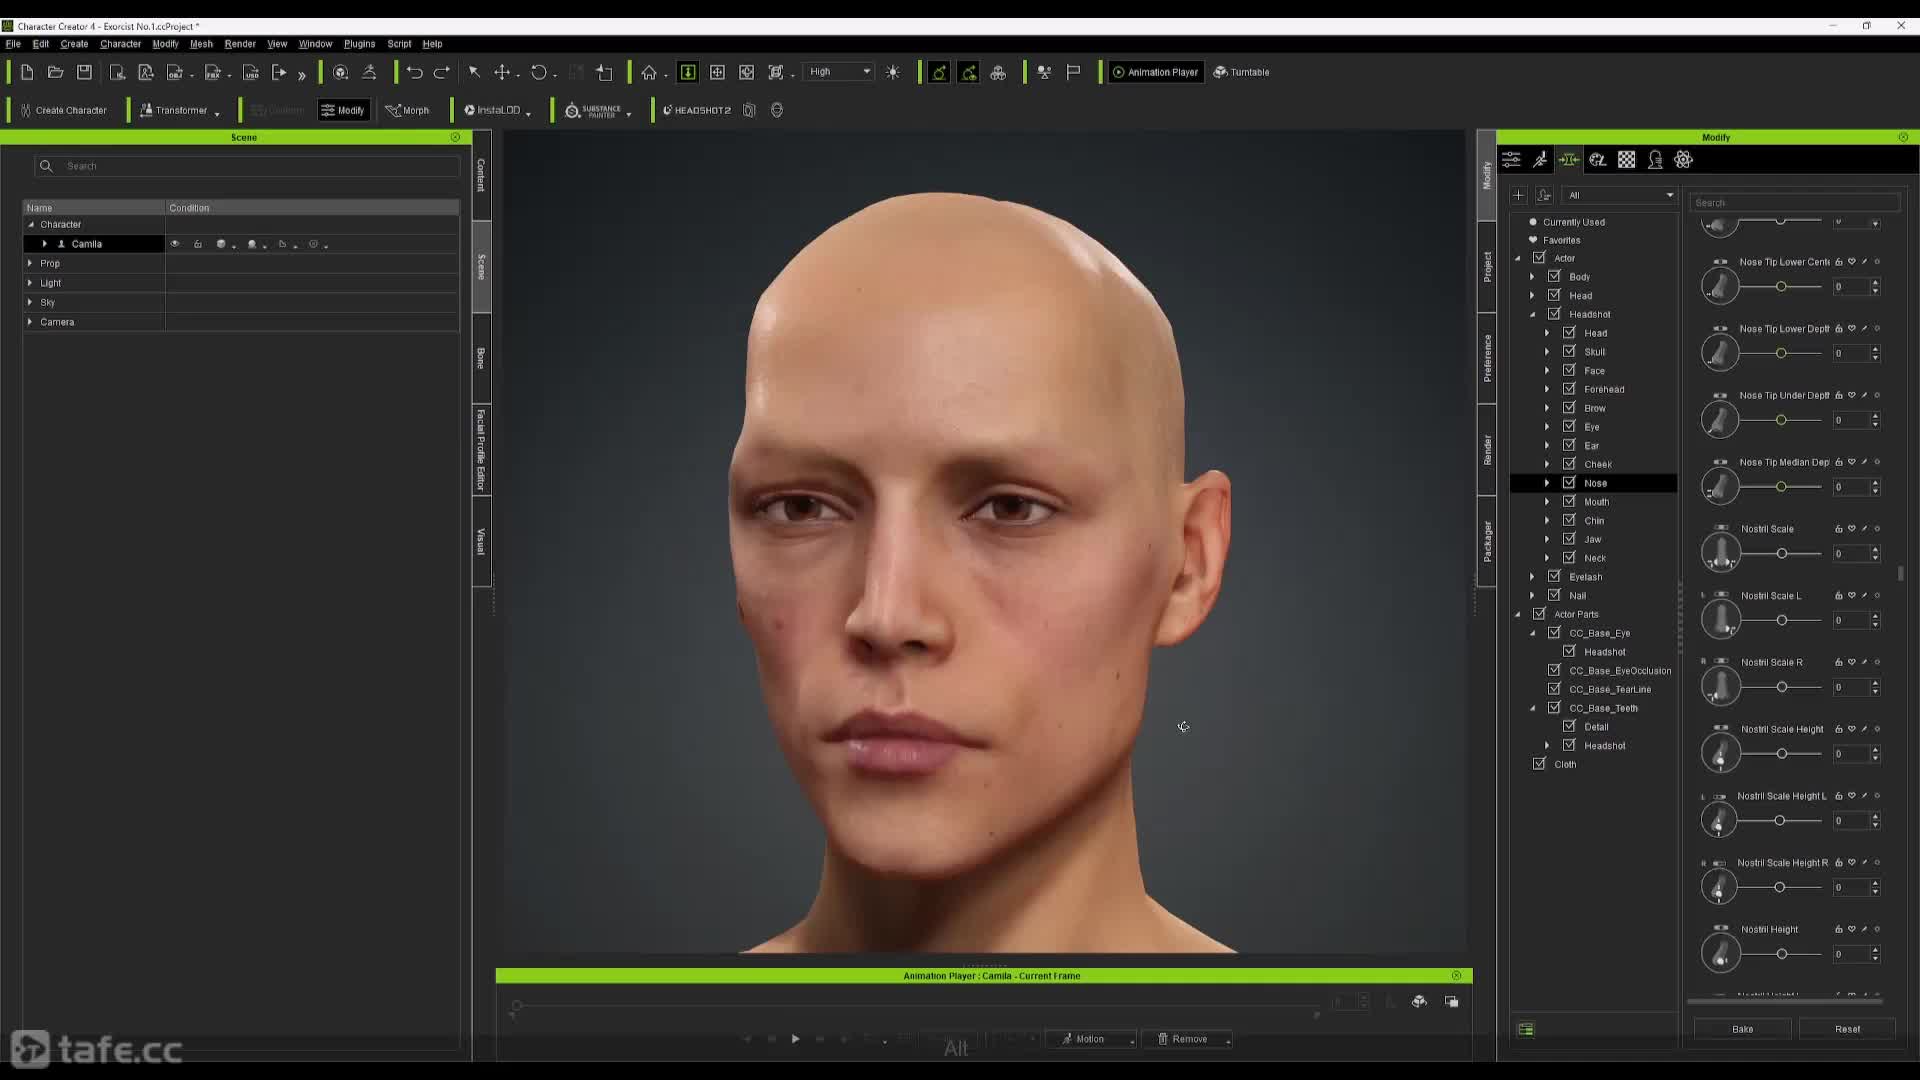
Task: Click the Headshot 2 plugin icon
Action: (x=697, y=110)
